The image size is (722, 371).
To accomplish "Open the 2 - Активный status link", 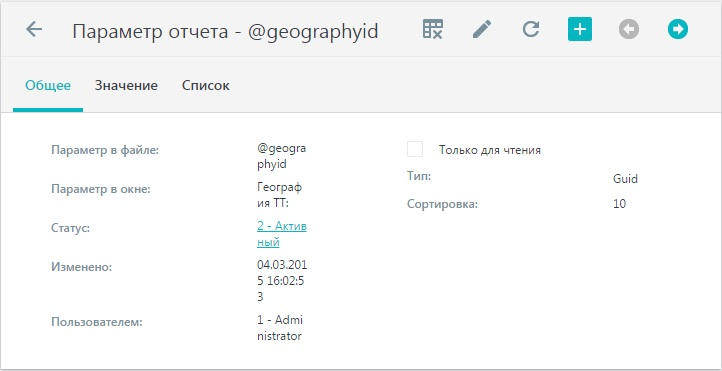I will point(282,234).
